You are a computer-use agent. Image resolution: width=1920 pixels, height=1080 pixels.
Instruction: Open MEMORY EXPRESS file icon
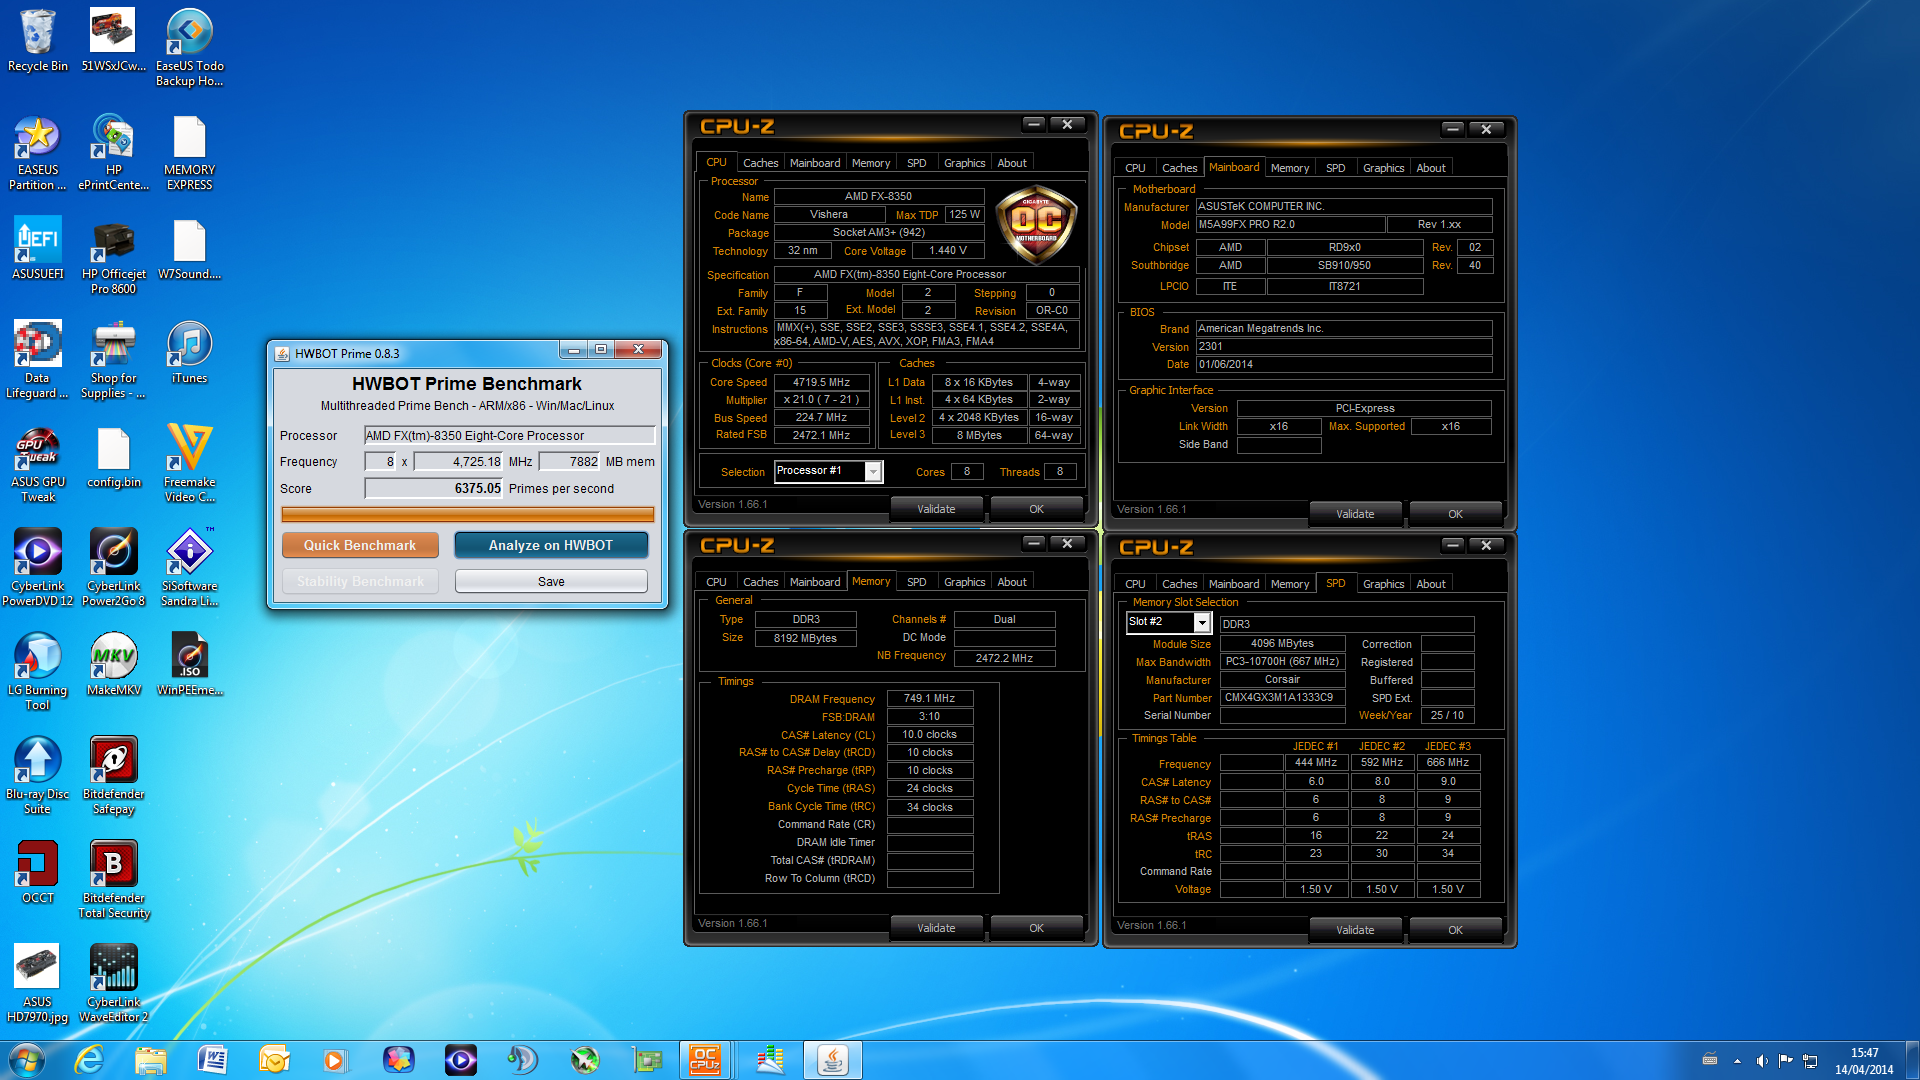189,153
